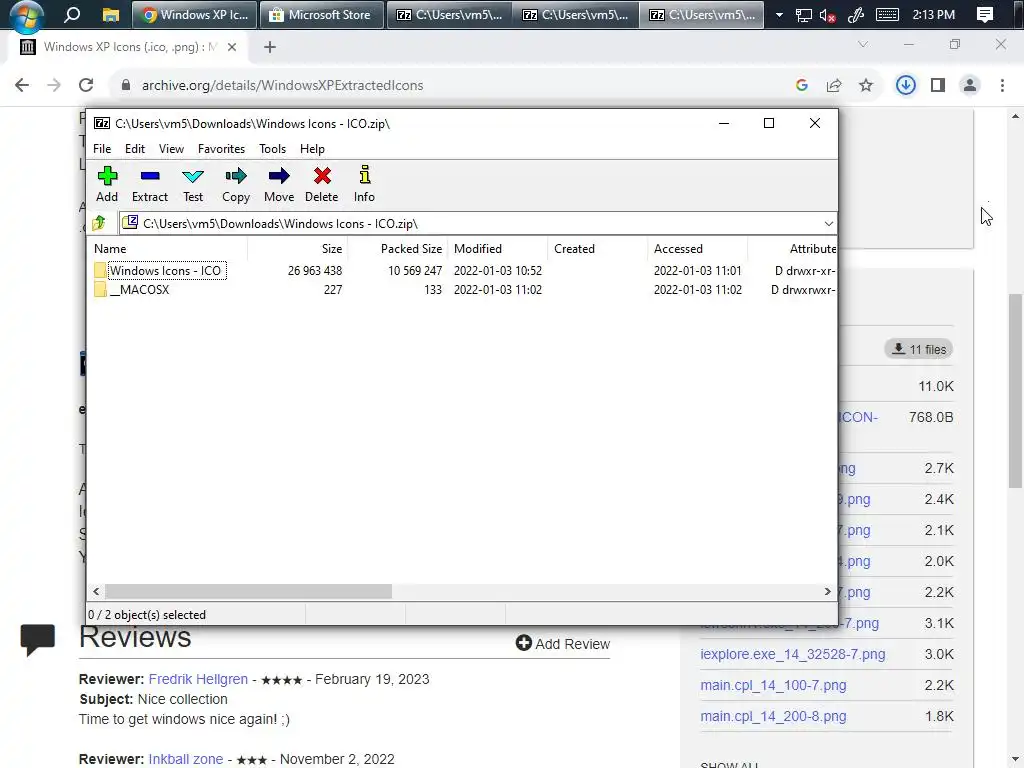Click the 26 963 438 size cell
The height and width of the screenshot is (768, 1024).
click(315, 270)
